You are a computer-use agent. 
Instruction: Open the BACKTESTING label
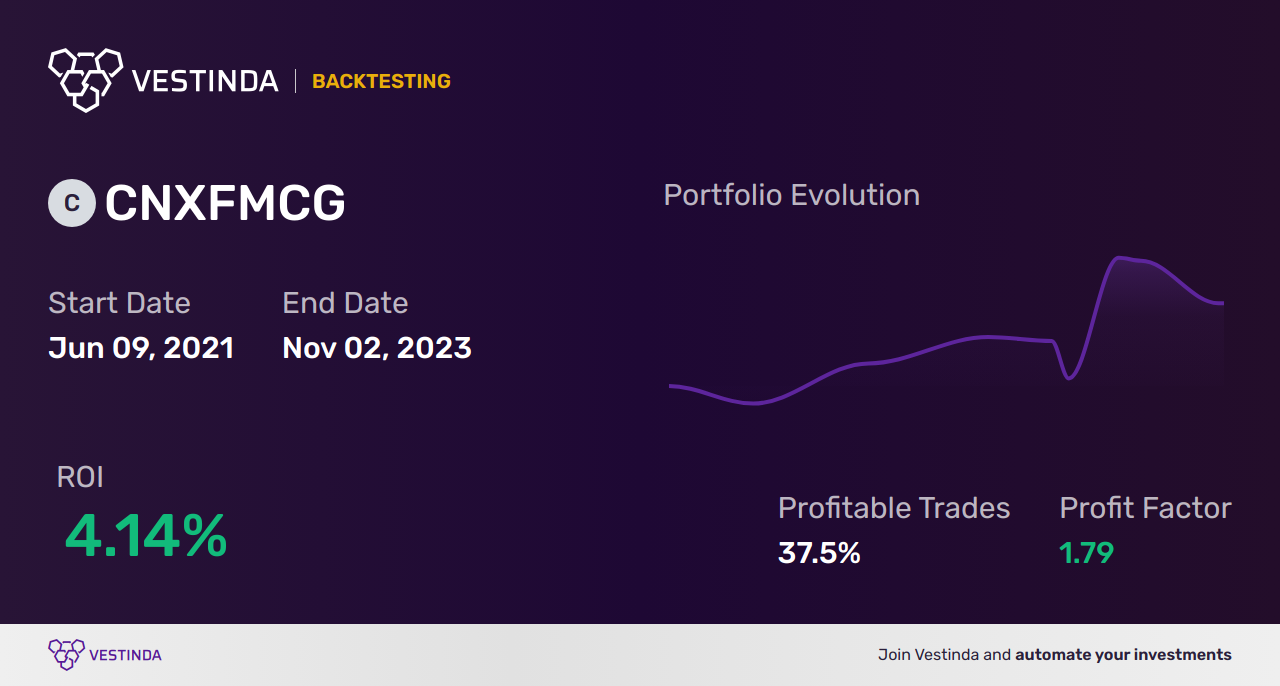pyautogui.click(x=381, y=81)
